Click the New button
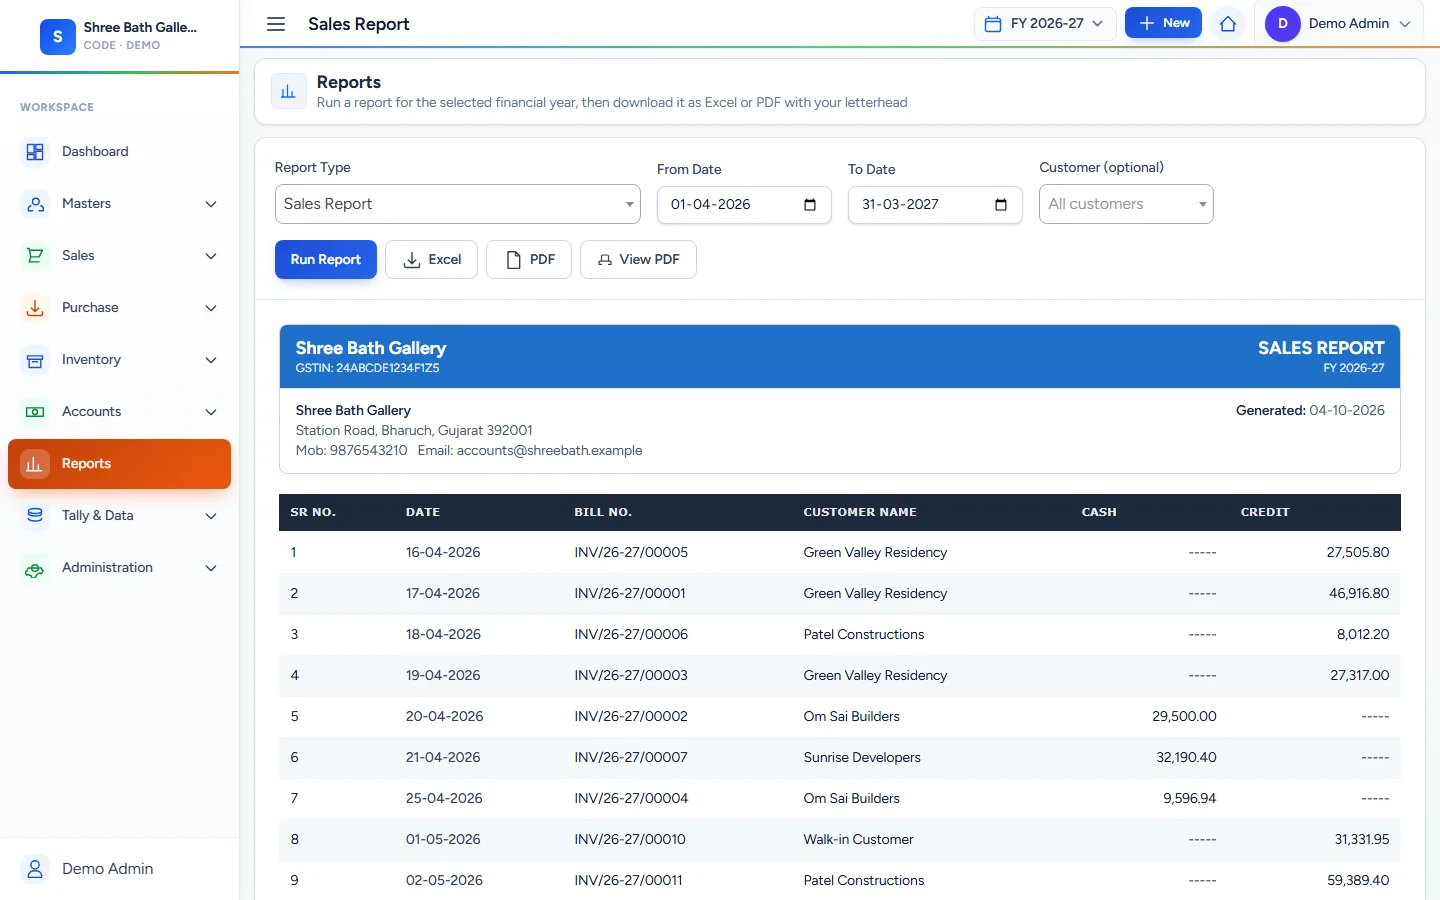1440x900 pixels. point(1163,23)
